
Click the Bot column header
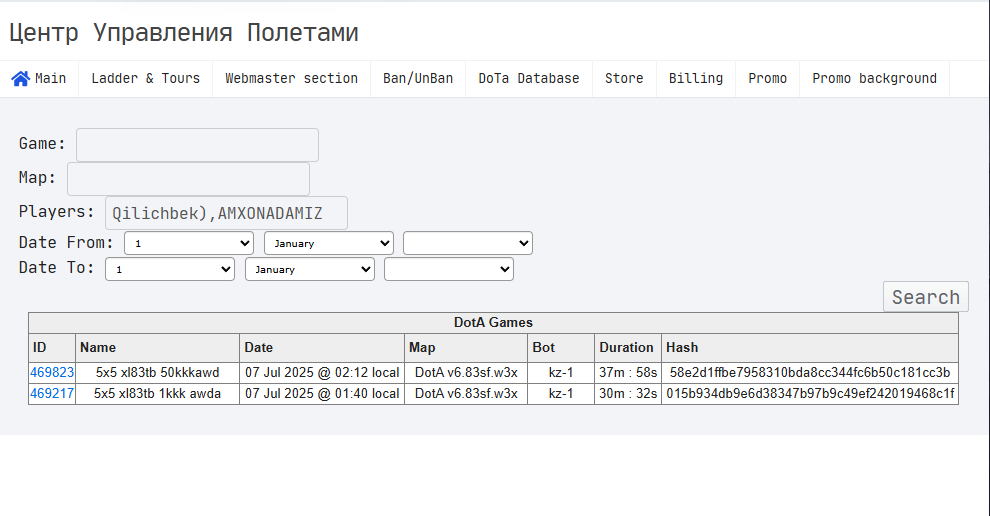pos(561,347)
